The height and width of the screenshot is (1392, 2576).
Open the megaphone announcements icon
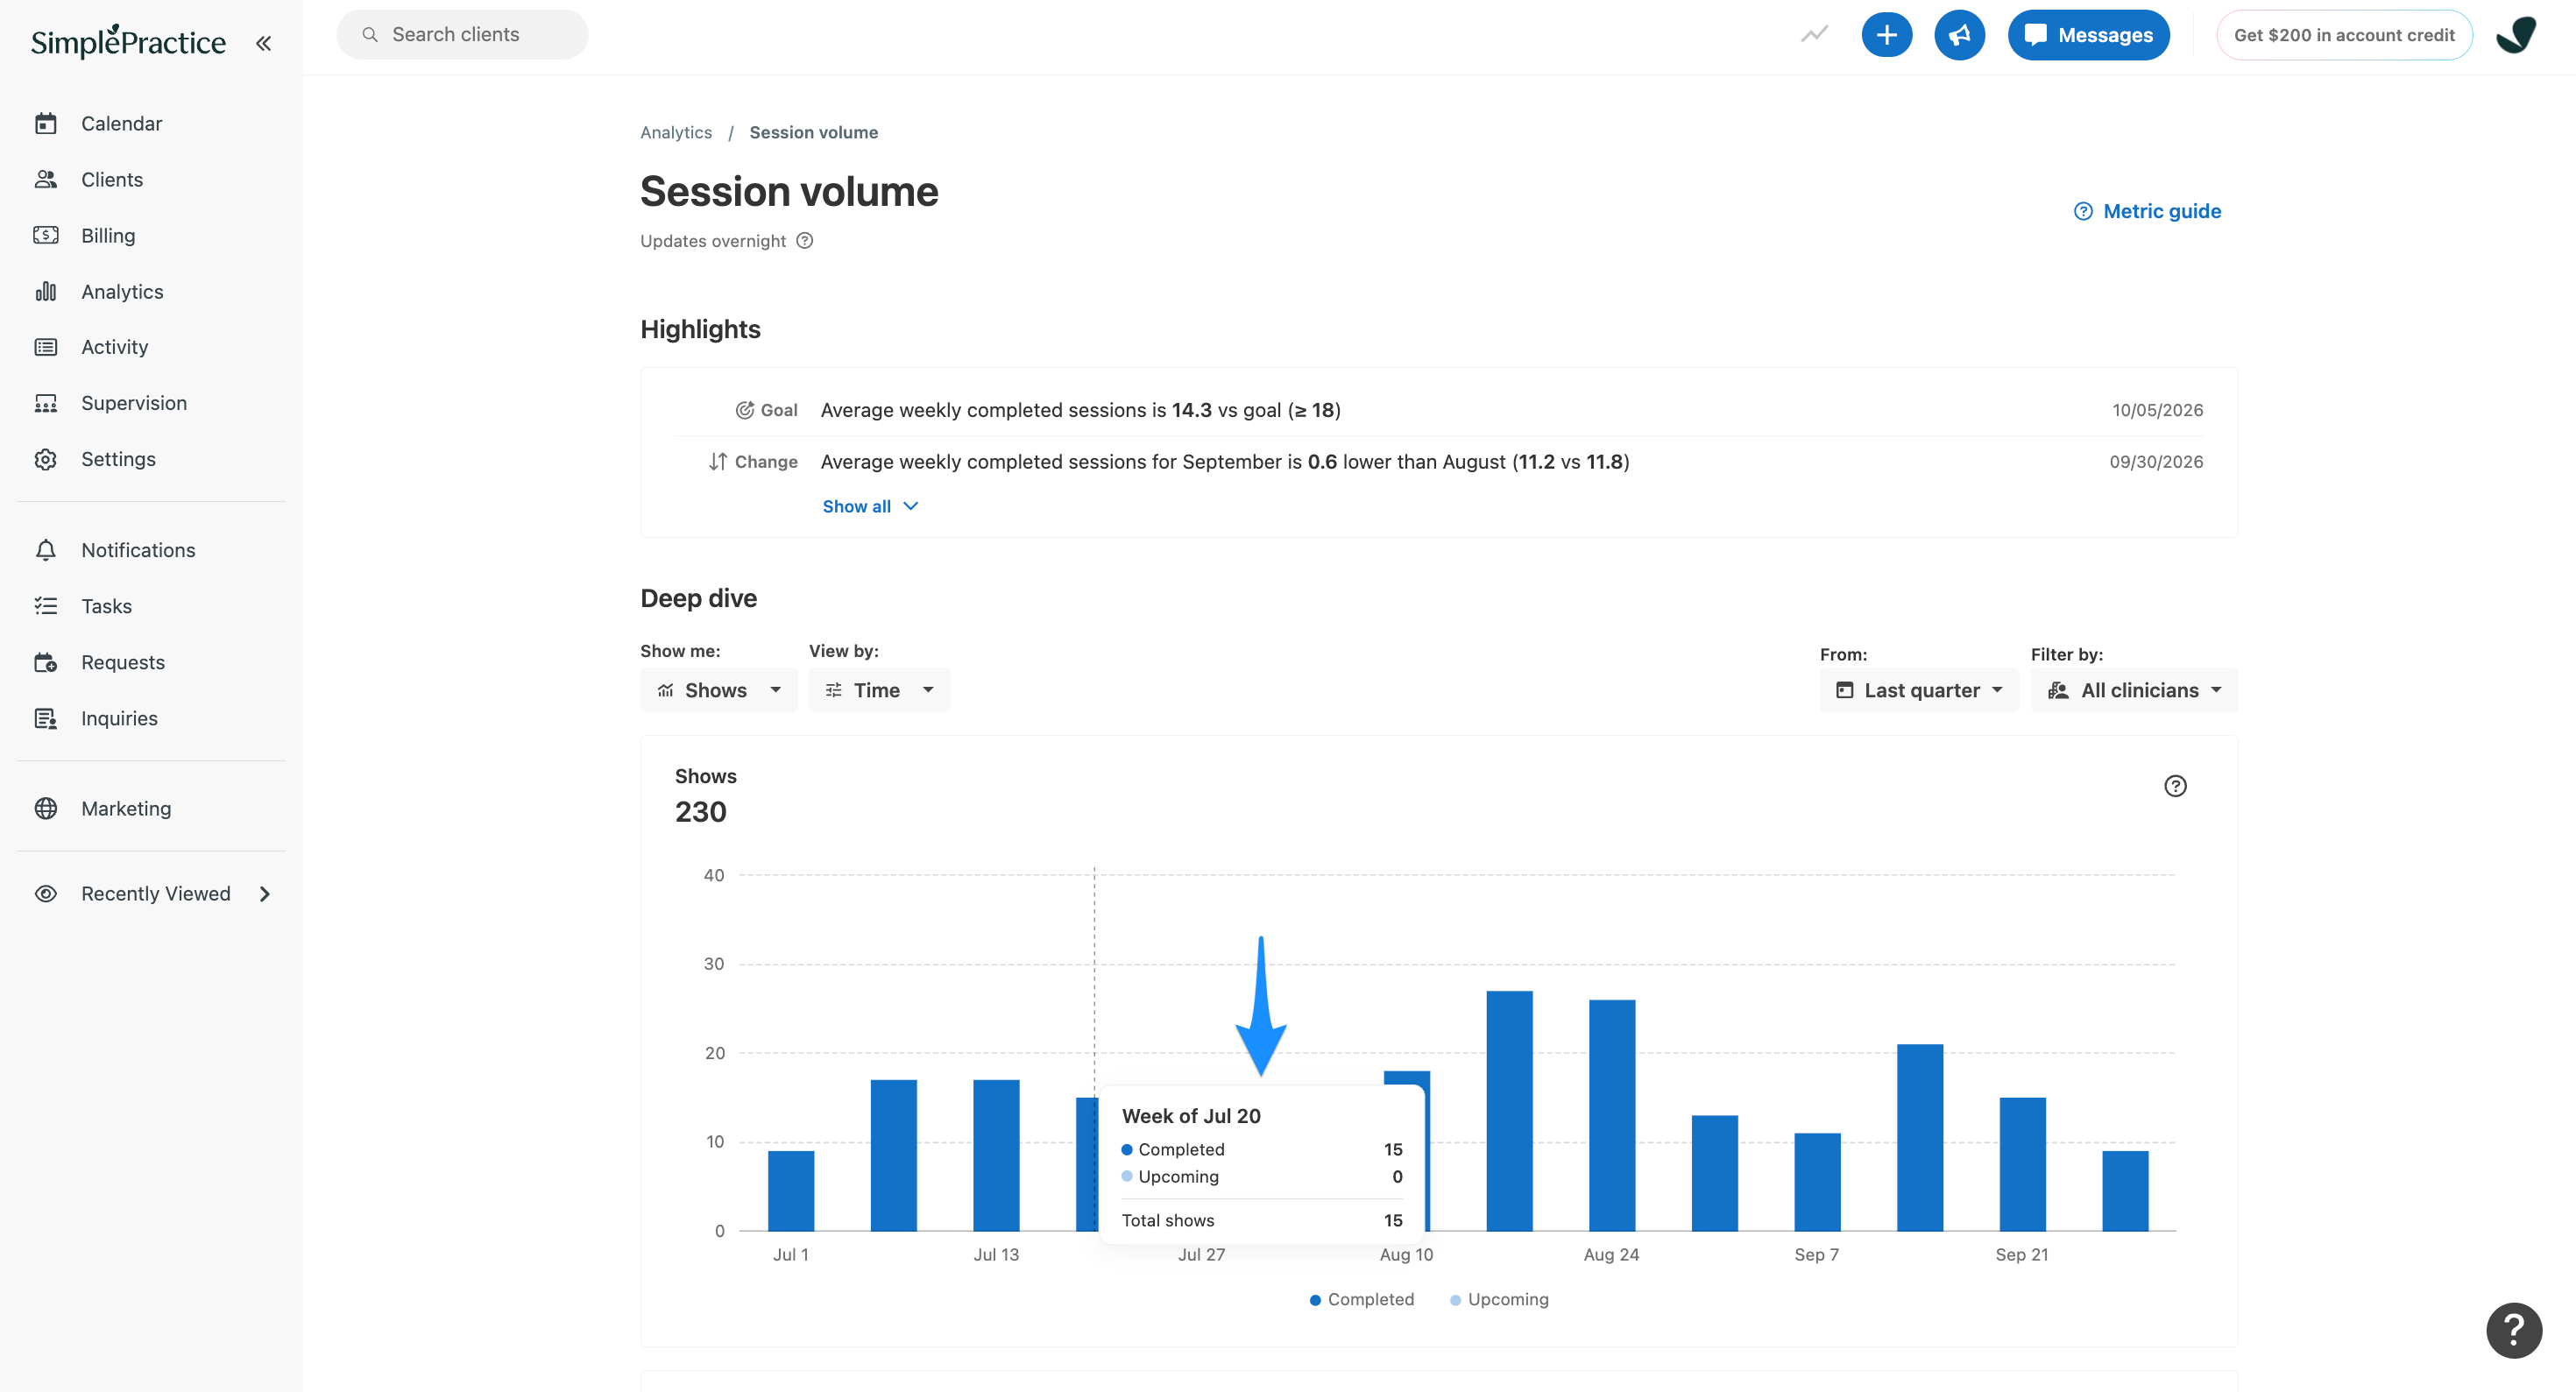click(x=1959, y=35)
